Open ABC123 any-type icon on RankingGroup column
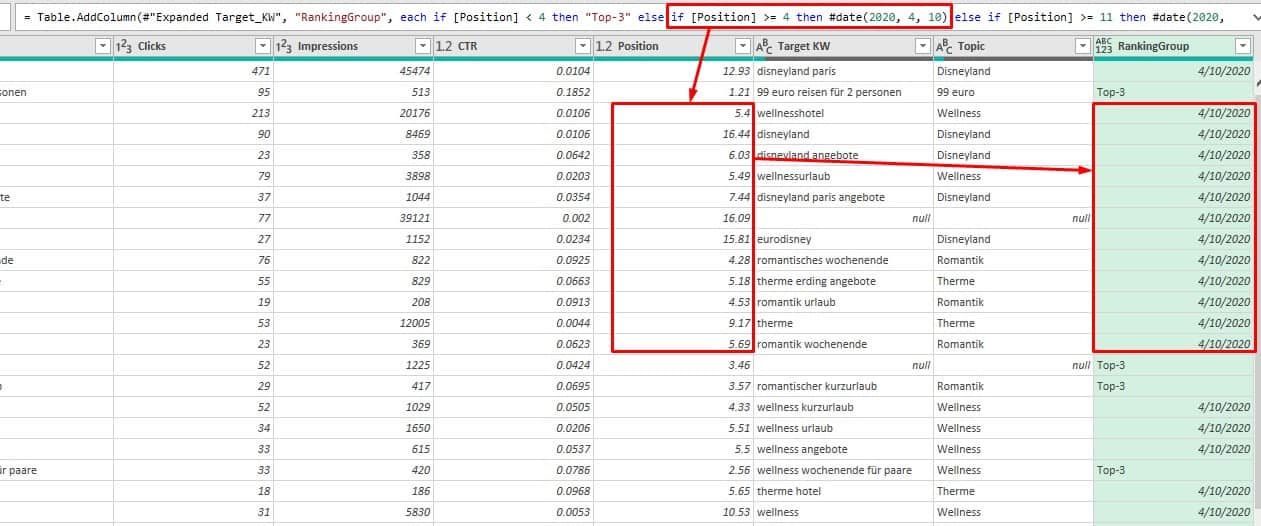The image size is (1261, 526). tap(1104, 46)
